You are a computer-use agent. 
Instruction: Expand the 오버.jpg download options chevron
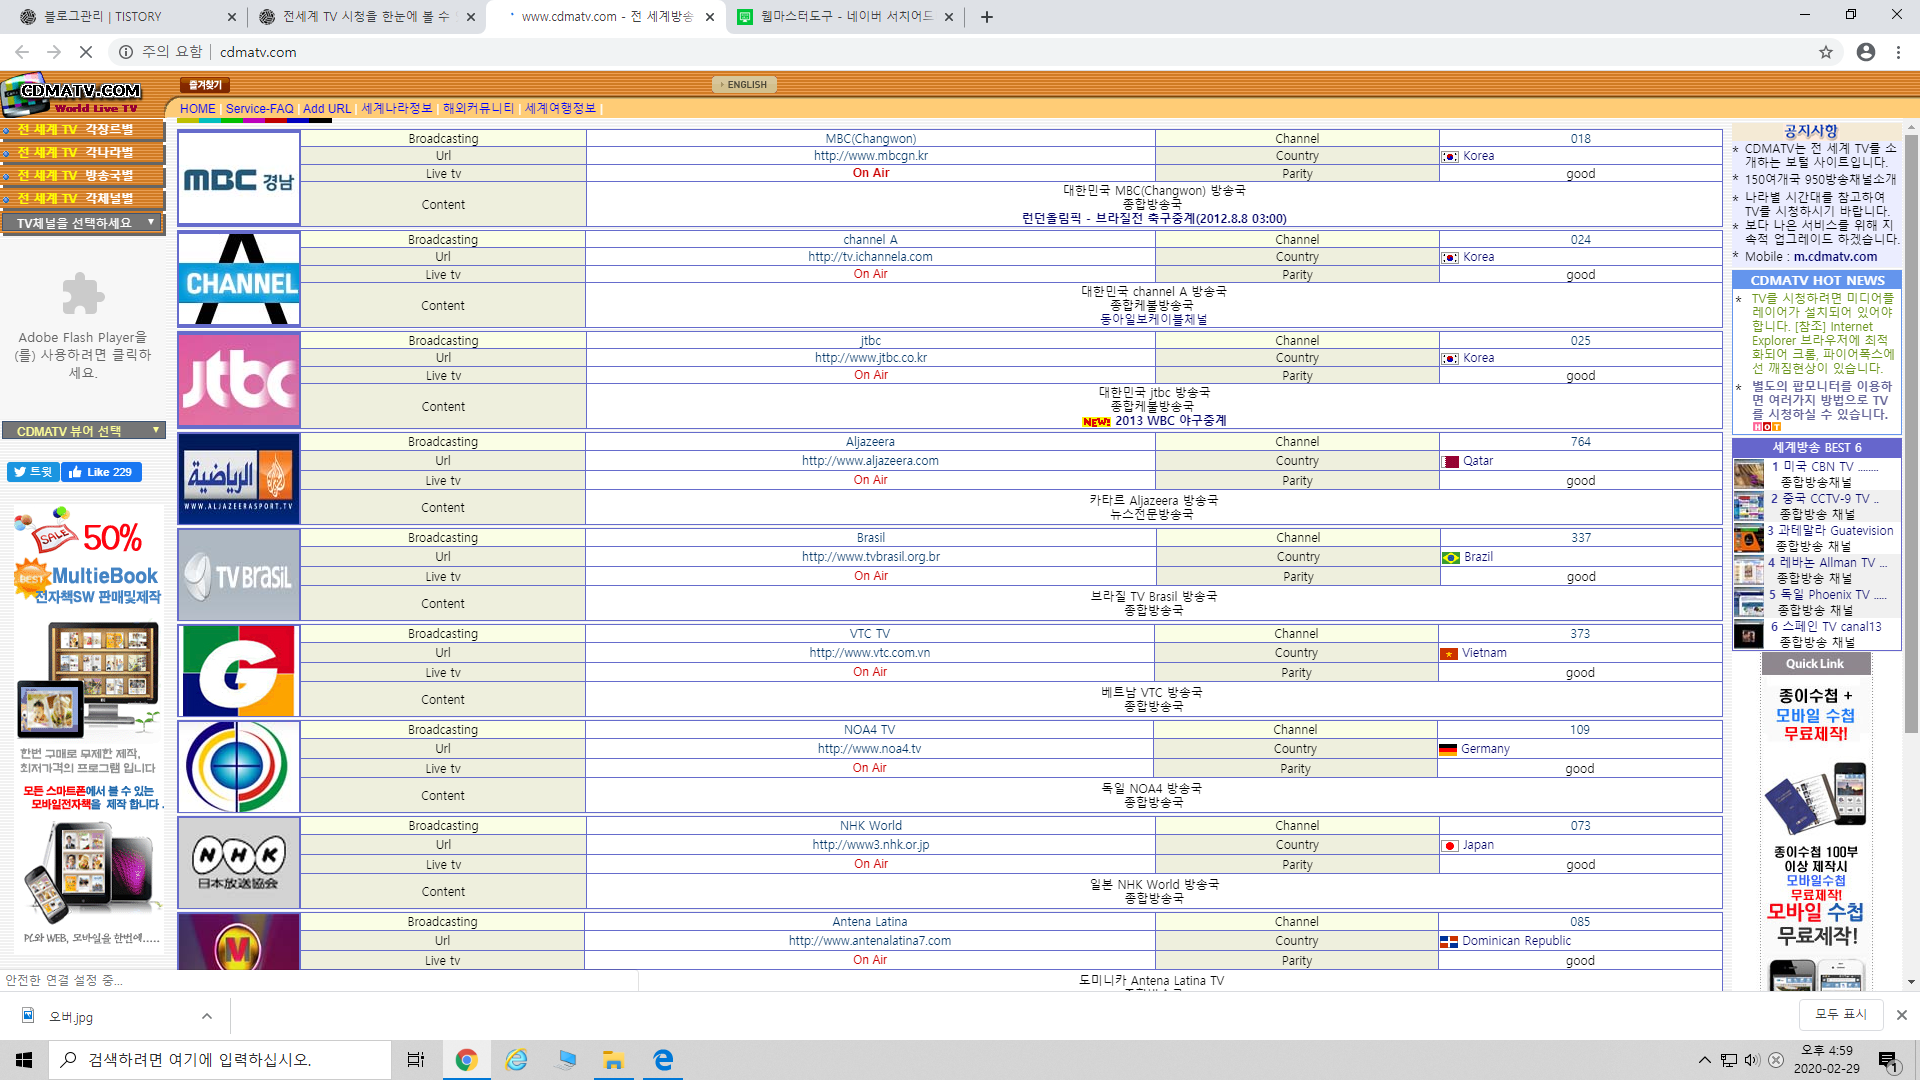[x=207, y=1016]
